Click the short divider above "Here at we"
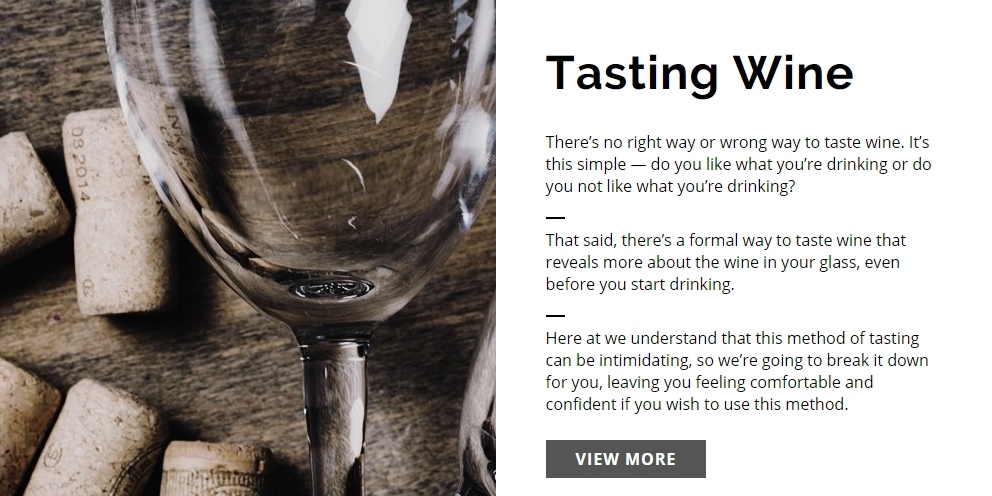This screenshot has height=496, width=992. 555,315
